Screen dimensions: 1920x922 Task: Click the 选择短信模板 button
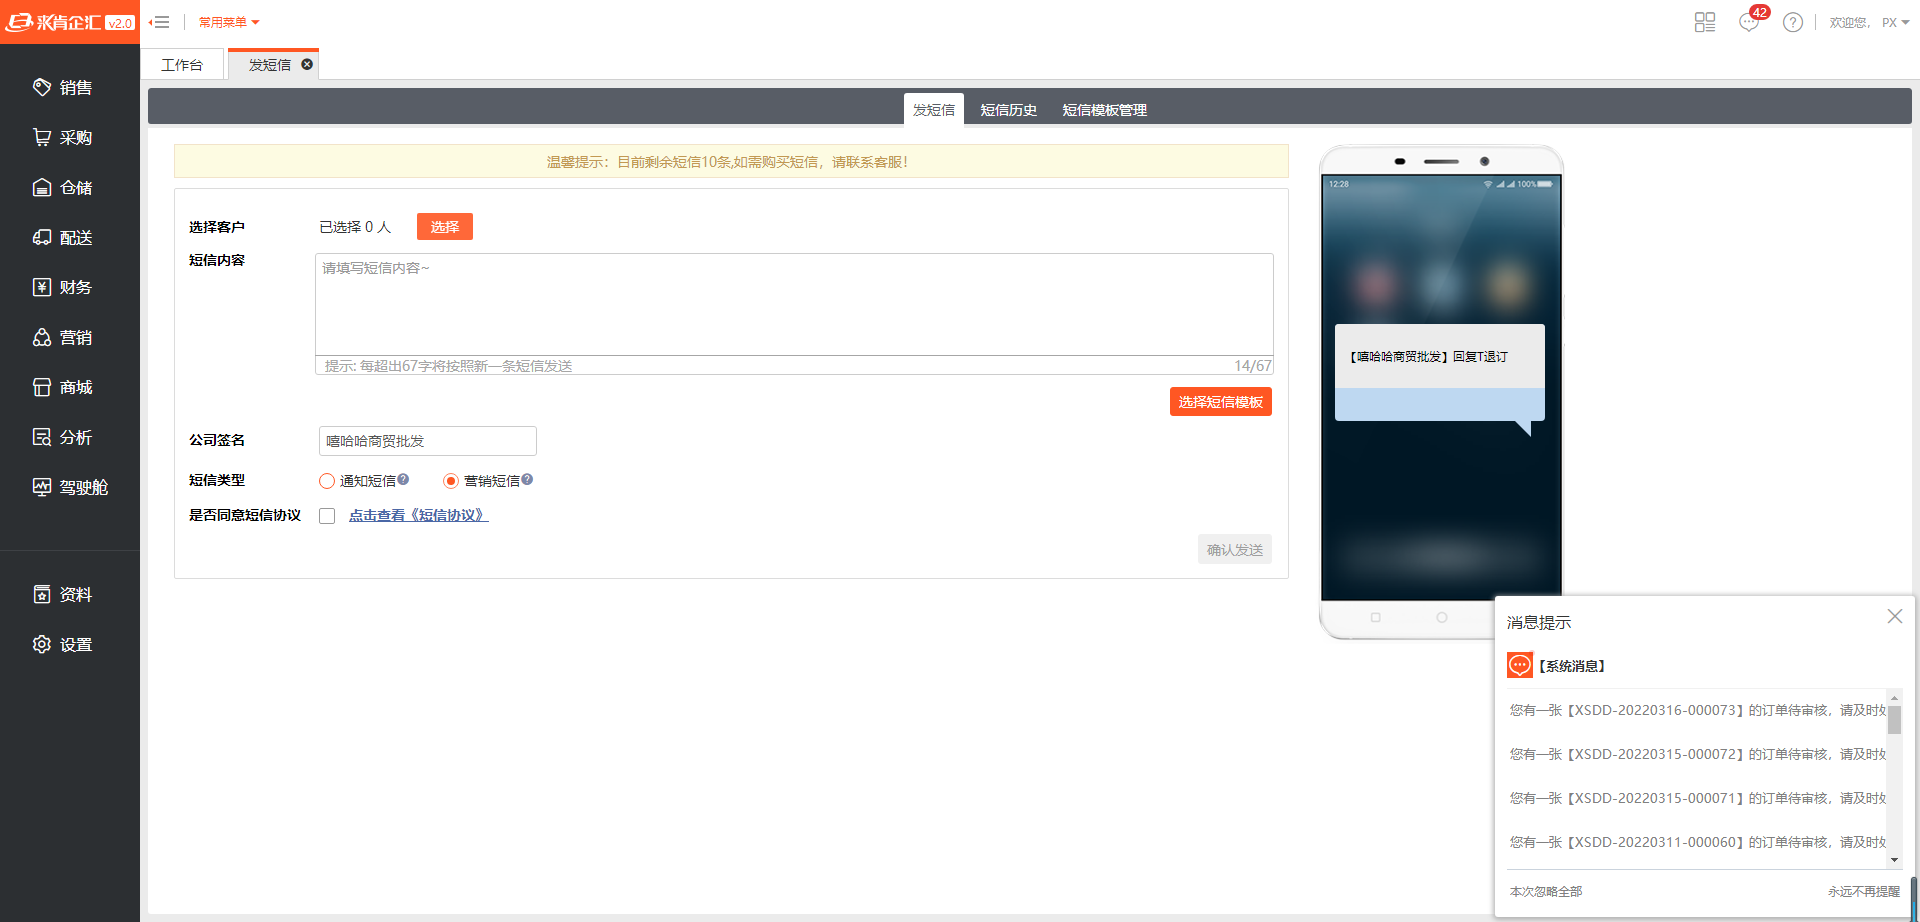tap(1220, 402)
